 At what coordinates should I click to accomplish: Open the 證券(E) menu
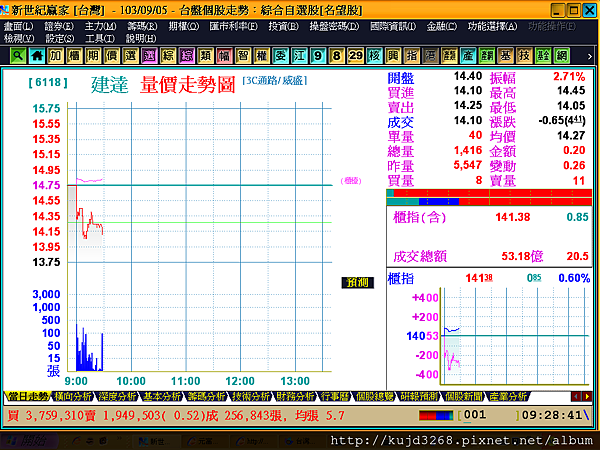[x=59, y=26]
